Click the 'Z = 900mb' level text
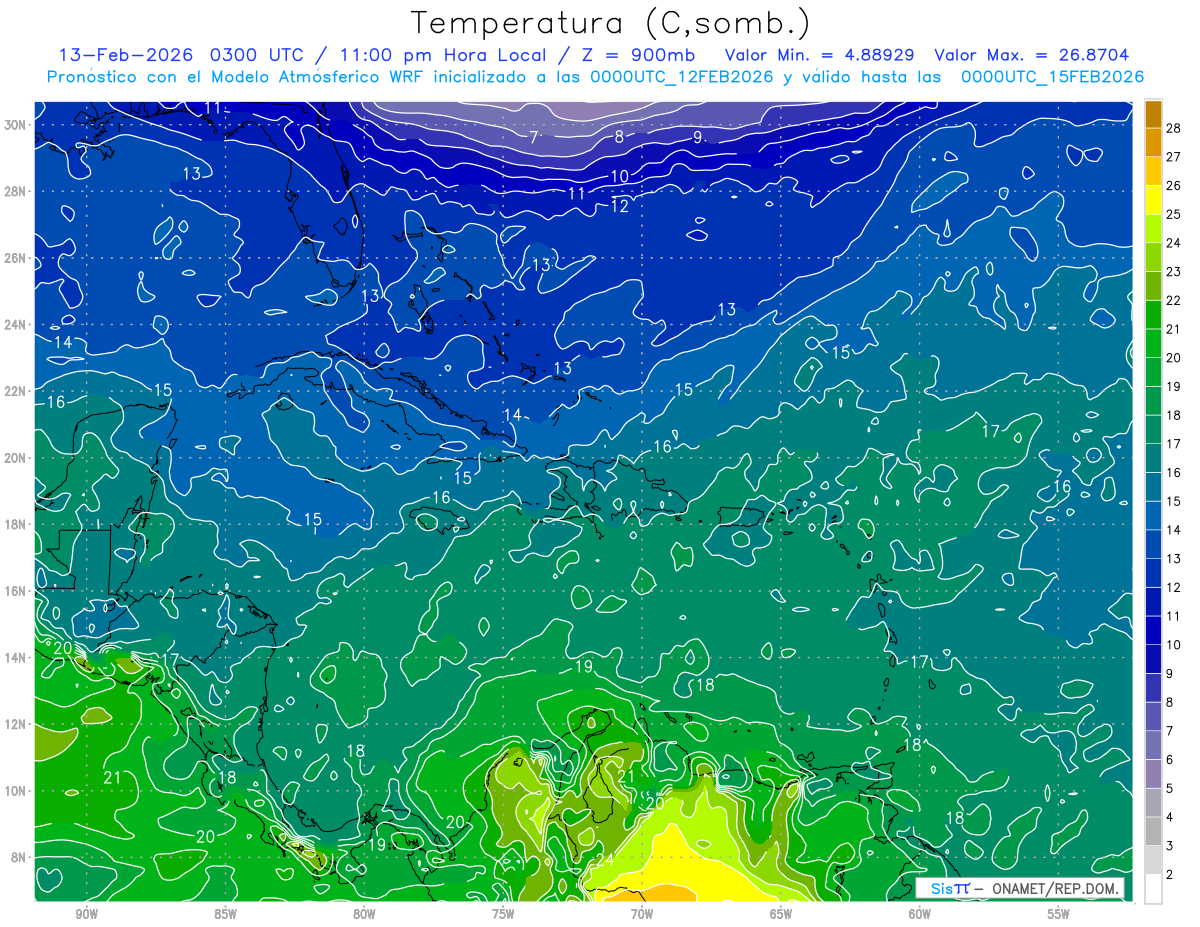This screenshot has height=927, width=1200. (640, 55)
